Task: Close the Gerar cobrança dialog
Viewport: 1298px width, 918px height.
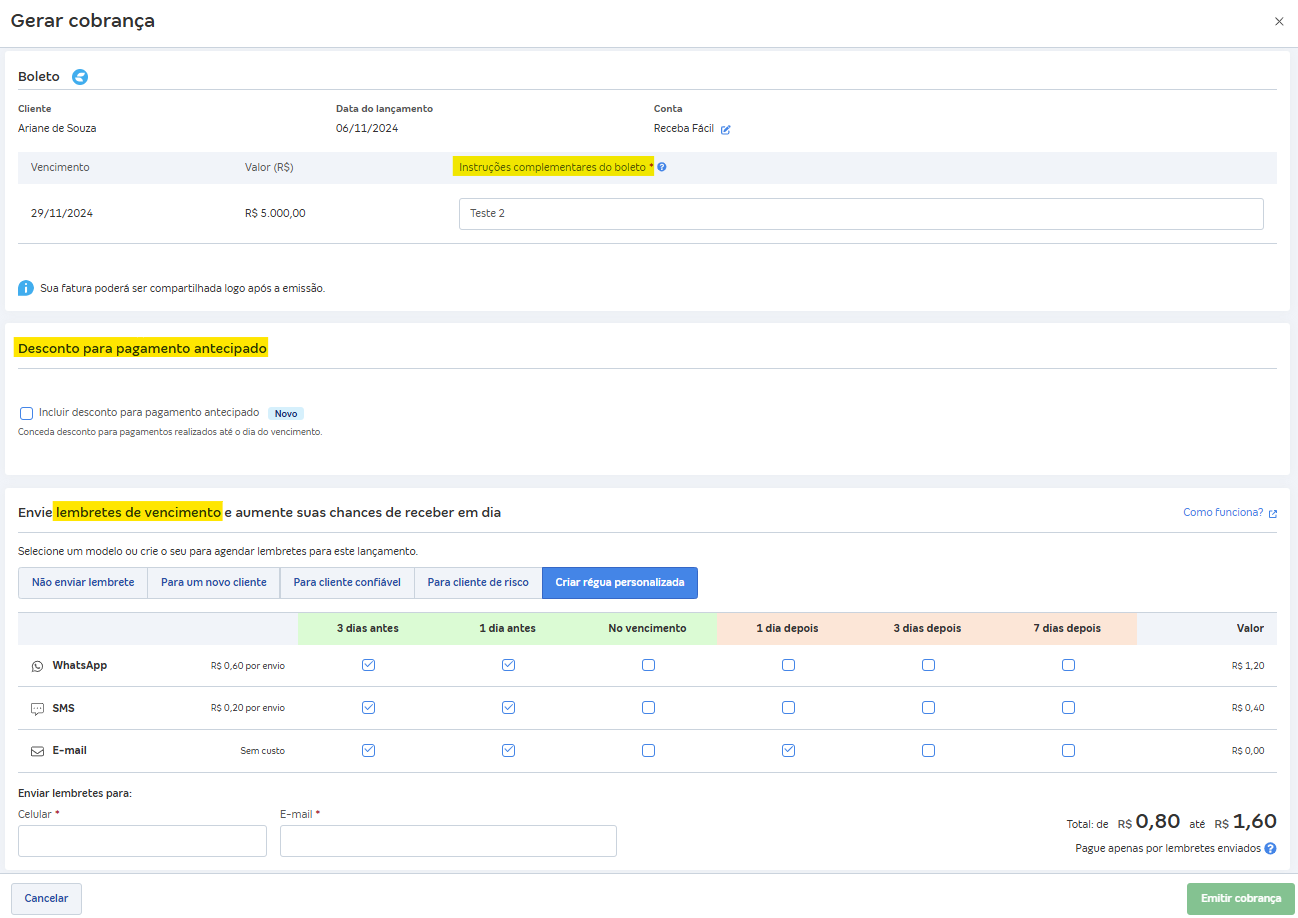Action: point(1279,21)
